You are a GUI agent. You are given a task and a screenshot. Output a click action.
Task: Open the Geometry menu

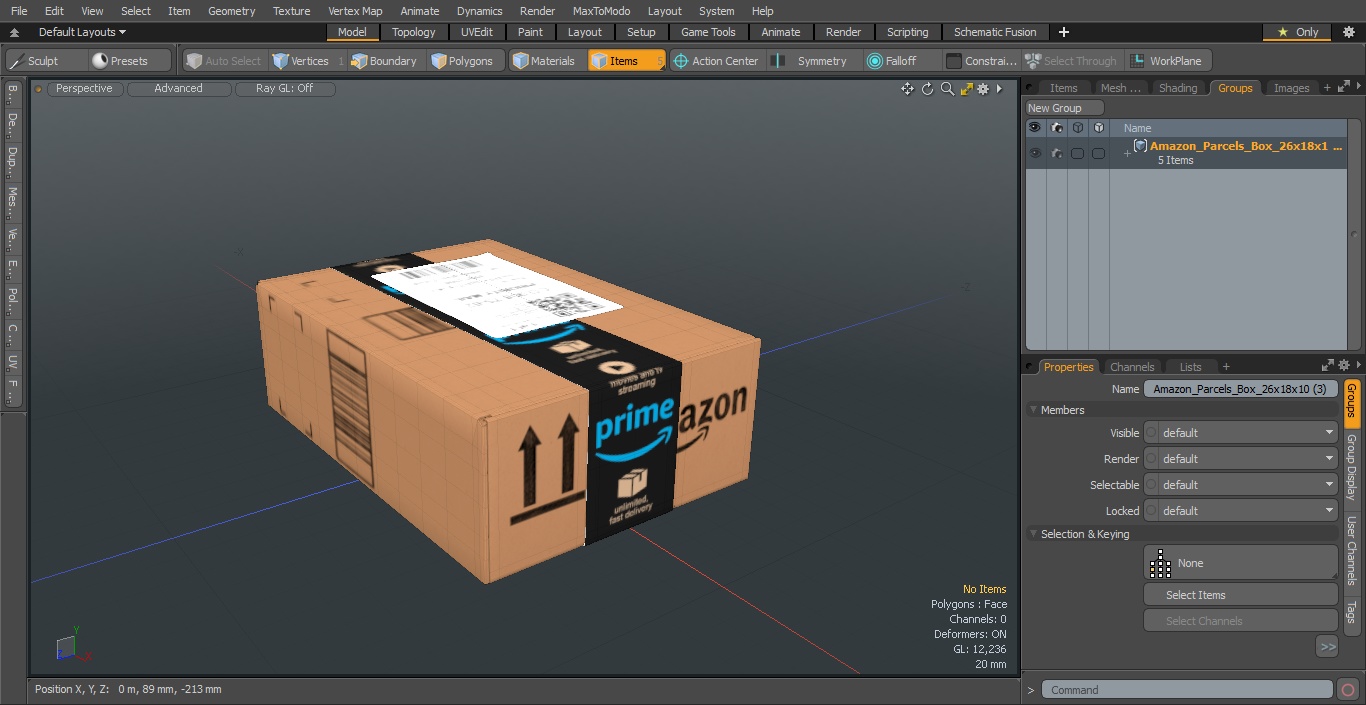click(231, 11)
